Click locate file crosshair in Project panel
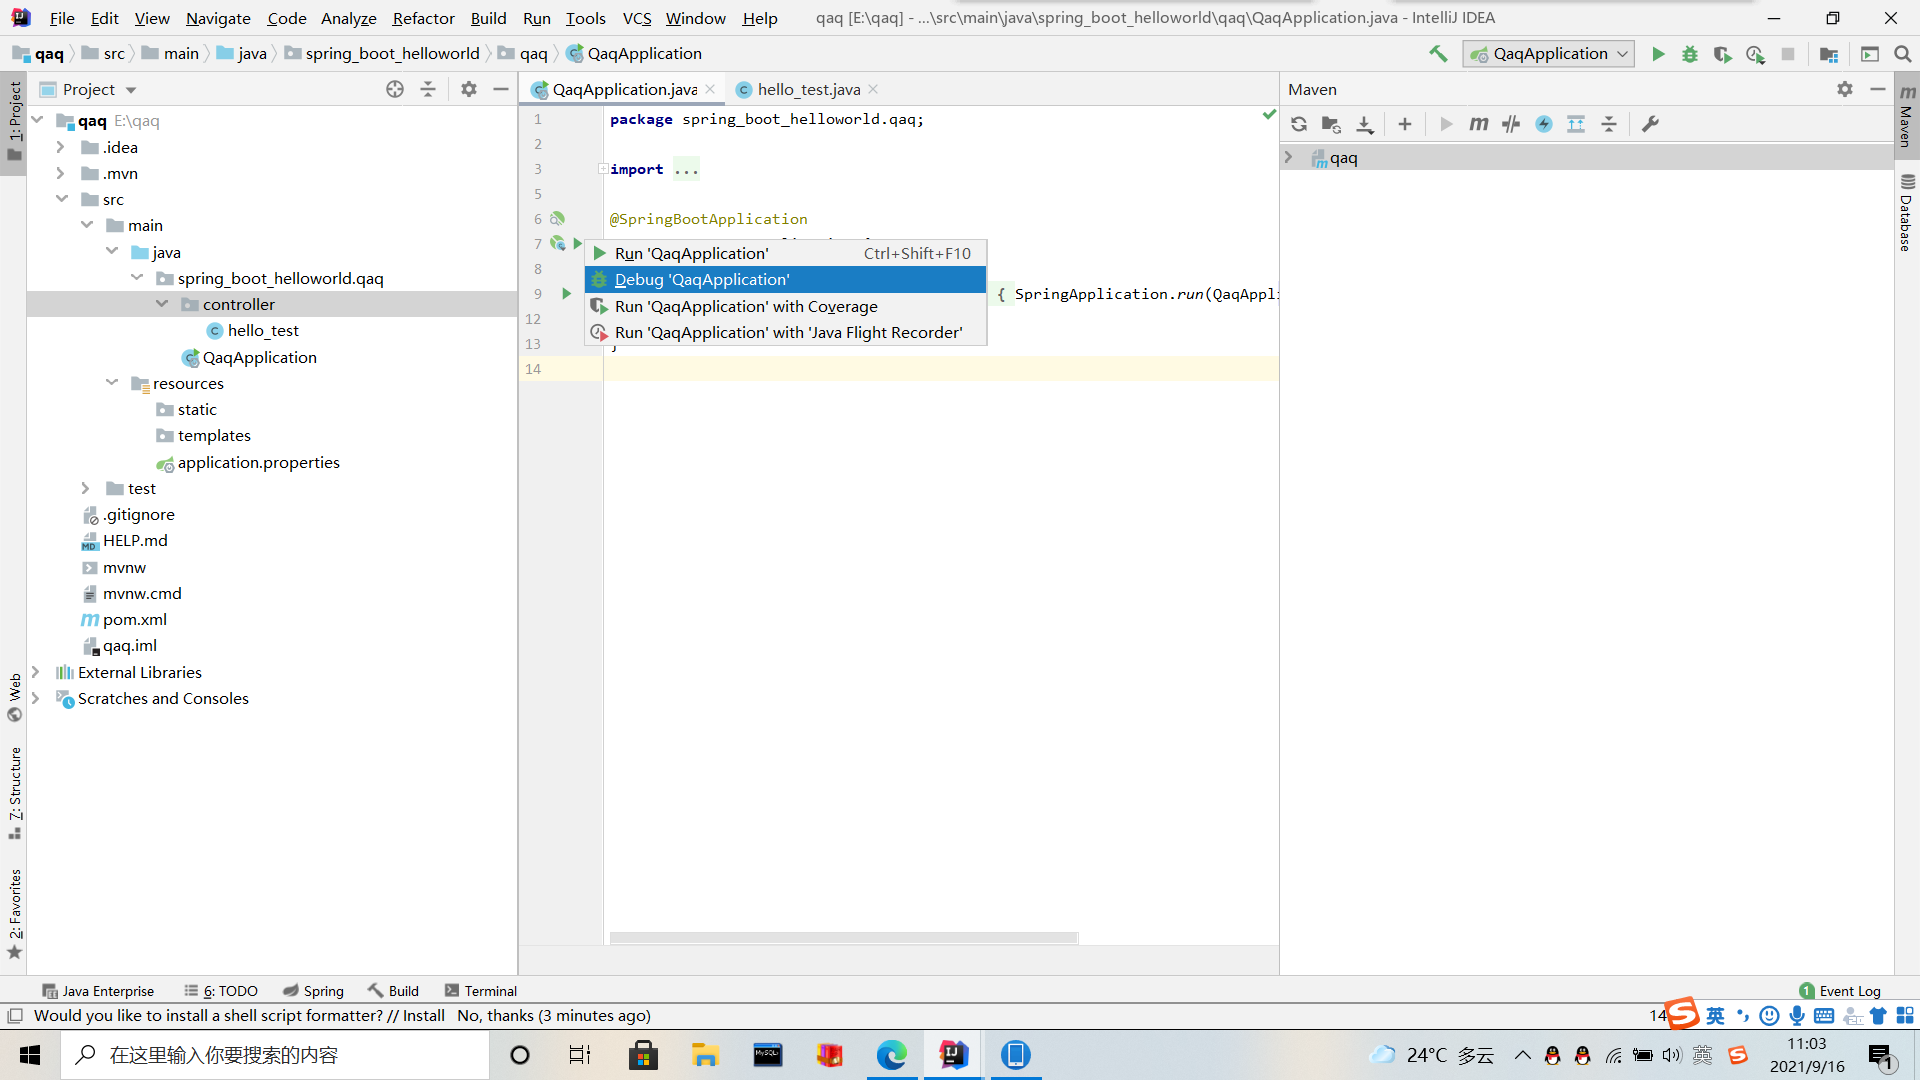The height and width of the screenshot is (1080, 1920). 395,89
